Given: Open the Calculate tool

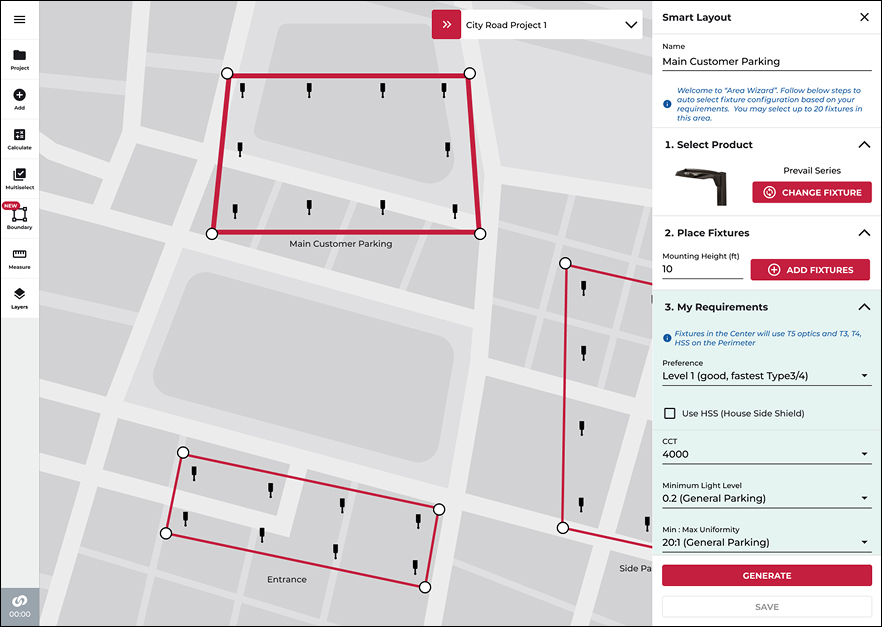Looking at the screenshot, I should 20,139.
